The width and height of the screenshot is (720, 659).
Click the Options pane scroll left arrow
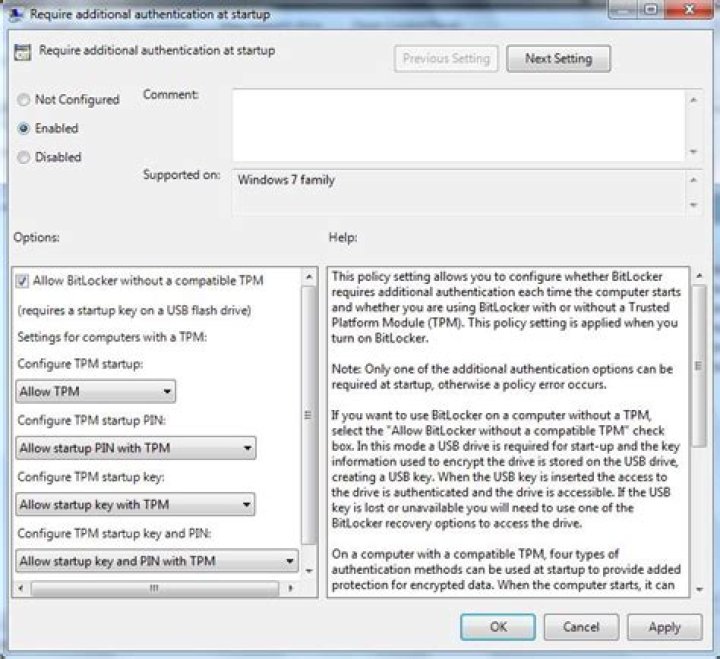[x=21, y=588]
